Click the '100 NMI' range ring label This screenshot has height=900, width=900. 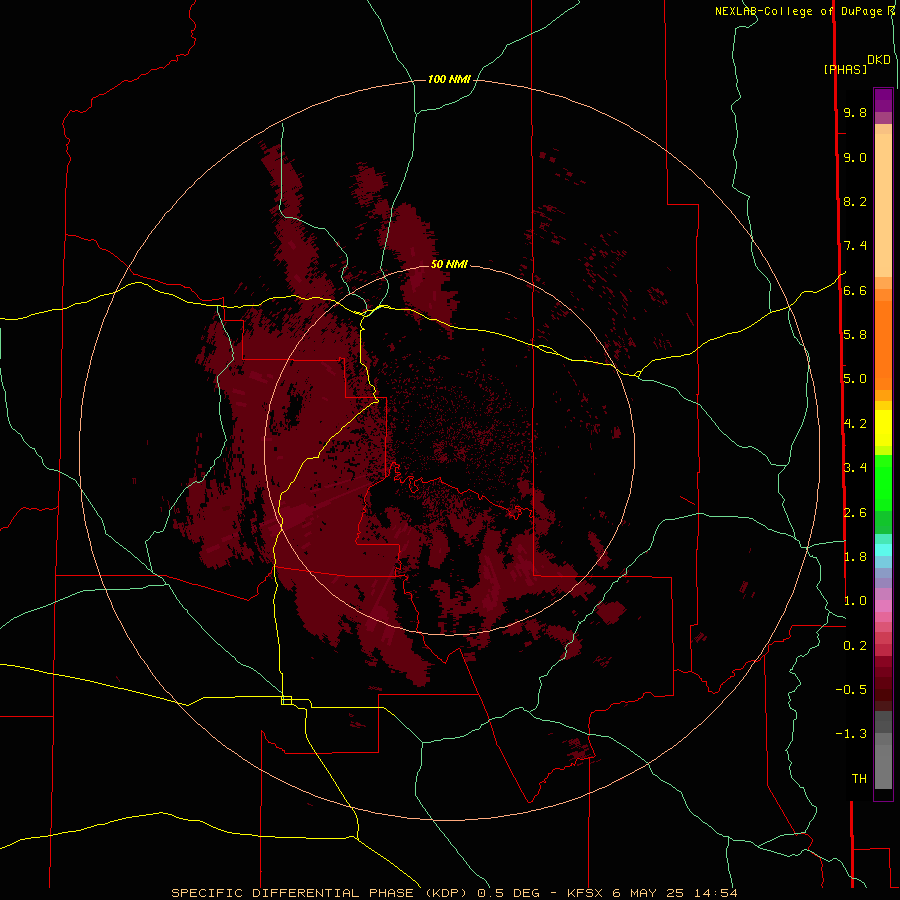[x=449, y=79]
